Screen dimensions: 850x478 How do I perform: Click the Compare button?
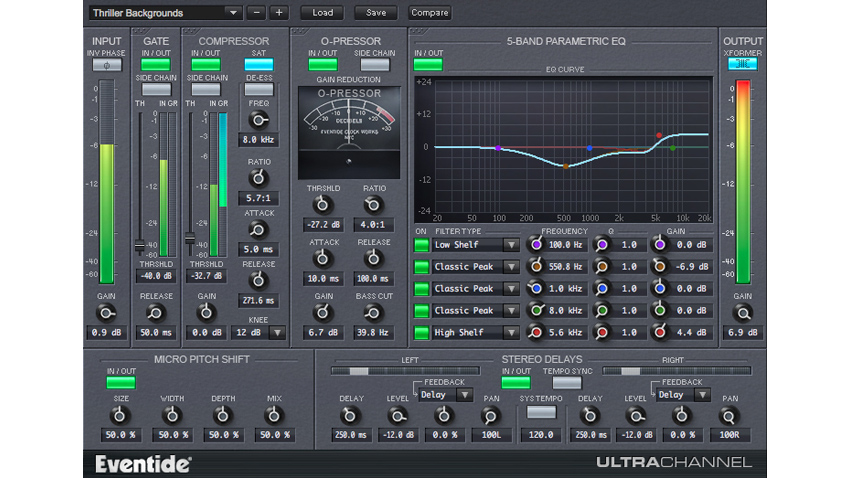pyautogui.click(x=429, y=12)
